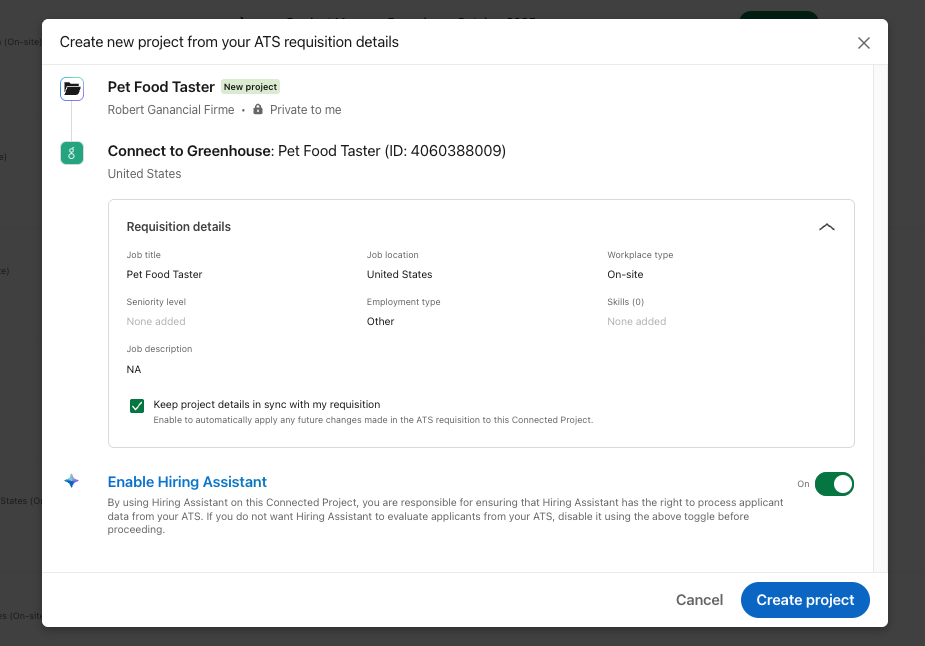
Task: Click the Create project button
Action: pos(805,600)
